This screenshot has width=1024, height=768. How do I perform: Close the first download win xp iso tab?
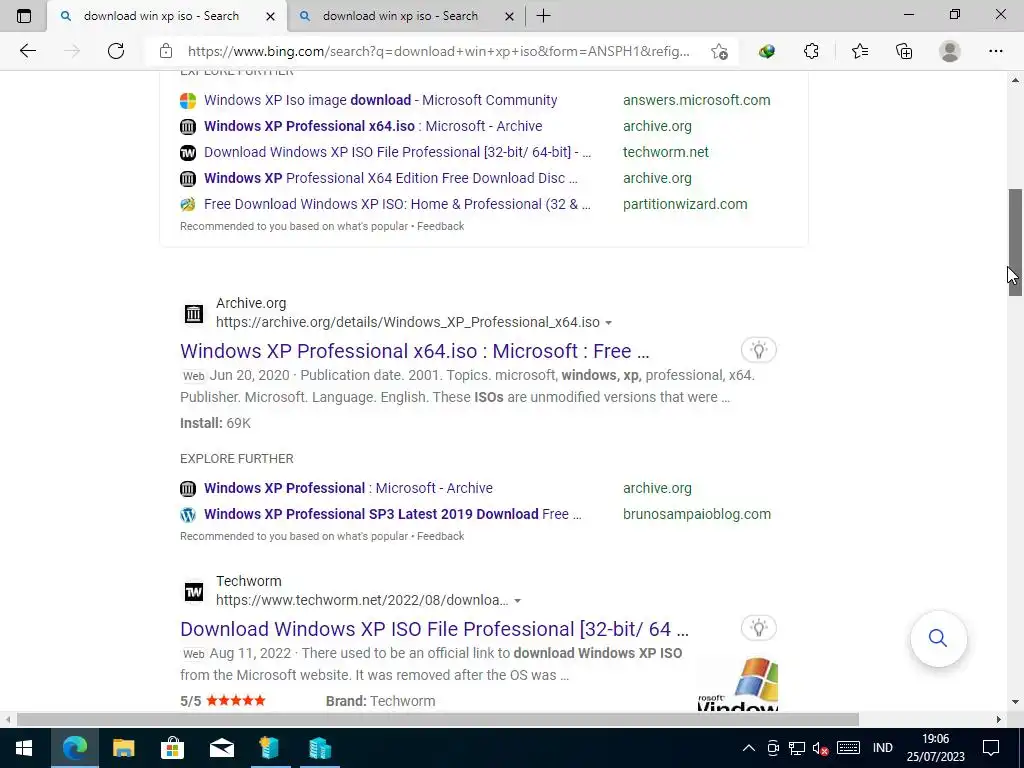[270, 16]
